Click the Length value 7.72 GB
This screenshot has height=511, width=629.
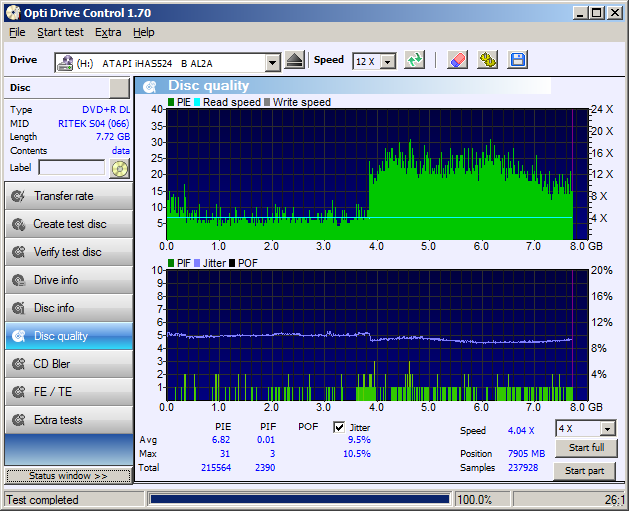[113, 137]
